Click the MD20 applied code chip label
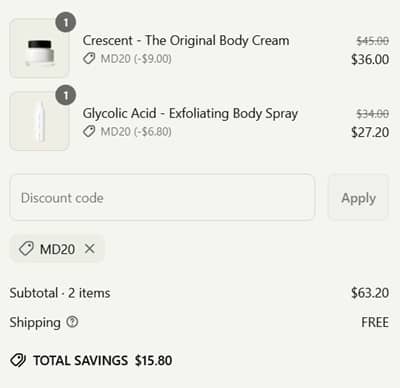The width and height of the screenshot is (400, 388). point(57,249)
